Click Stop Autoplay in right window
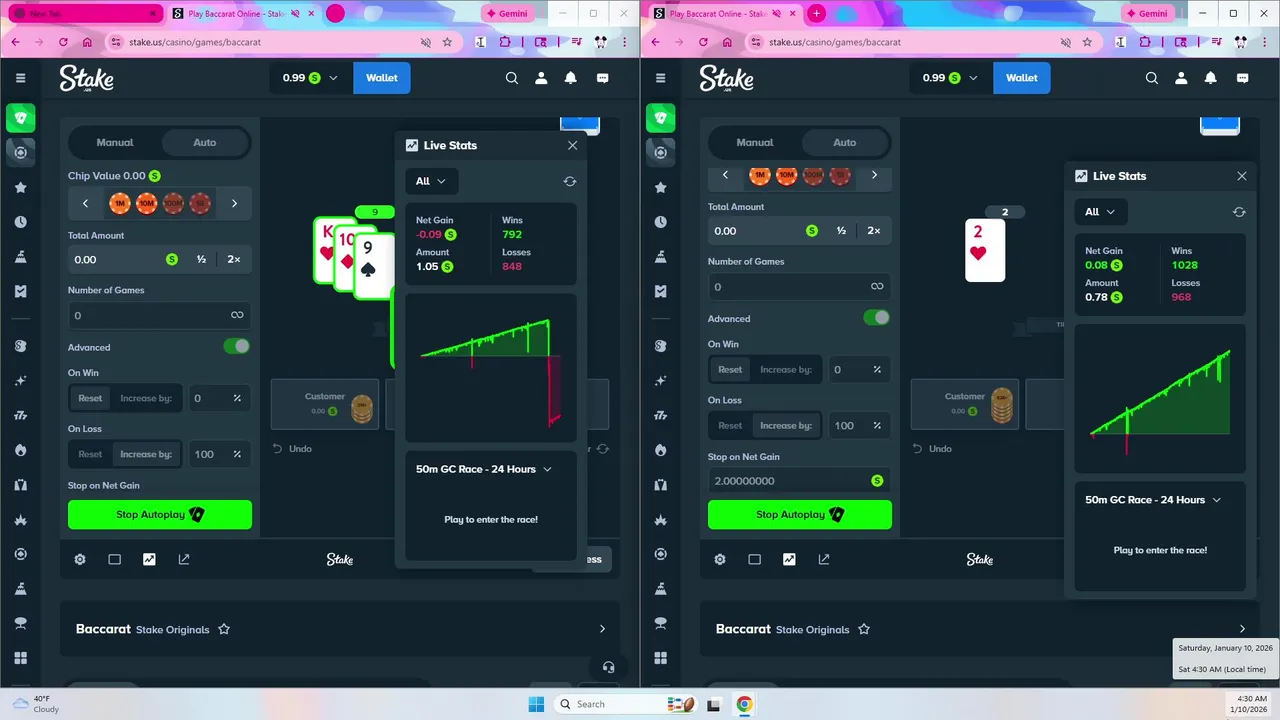Screen dimensions: 1280x720 (800, 515)
